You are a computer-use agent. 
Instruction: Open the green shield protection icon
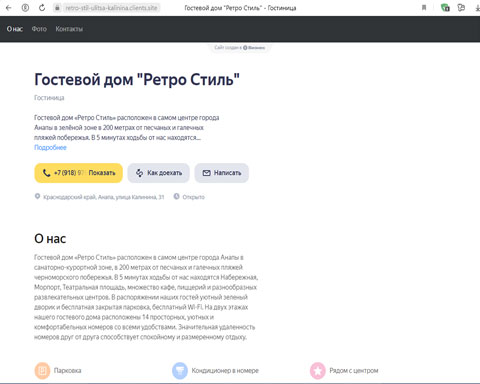click(445, 8)
